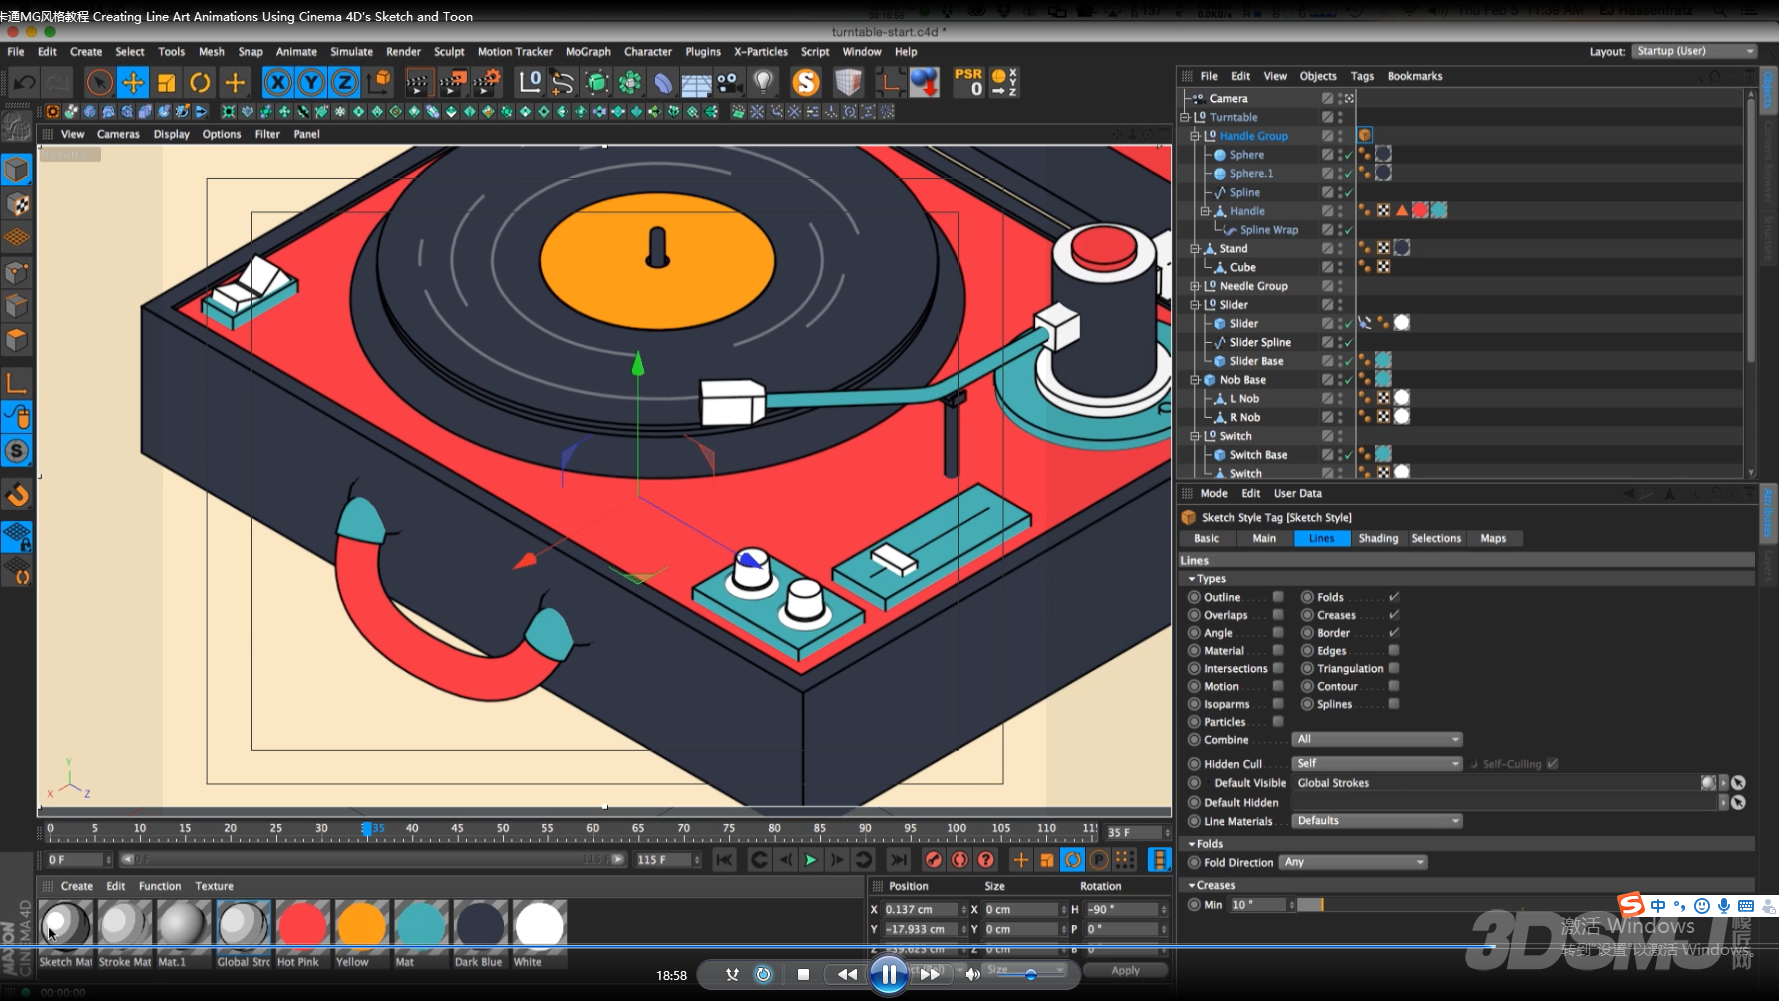Click the PSR reset icon

(x=969, y=82)
